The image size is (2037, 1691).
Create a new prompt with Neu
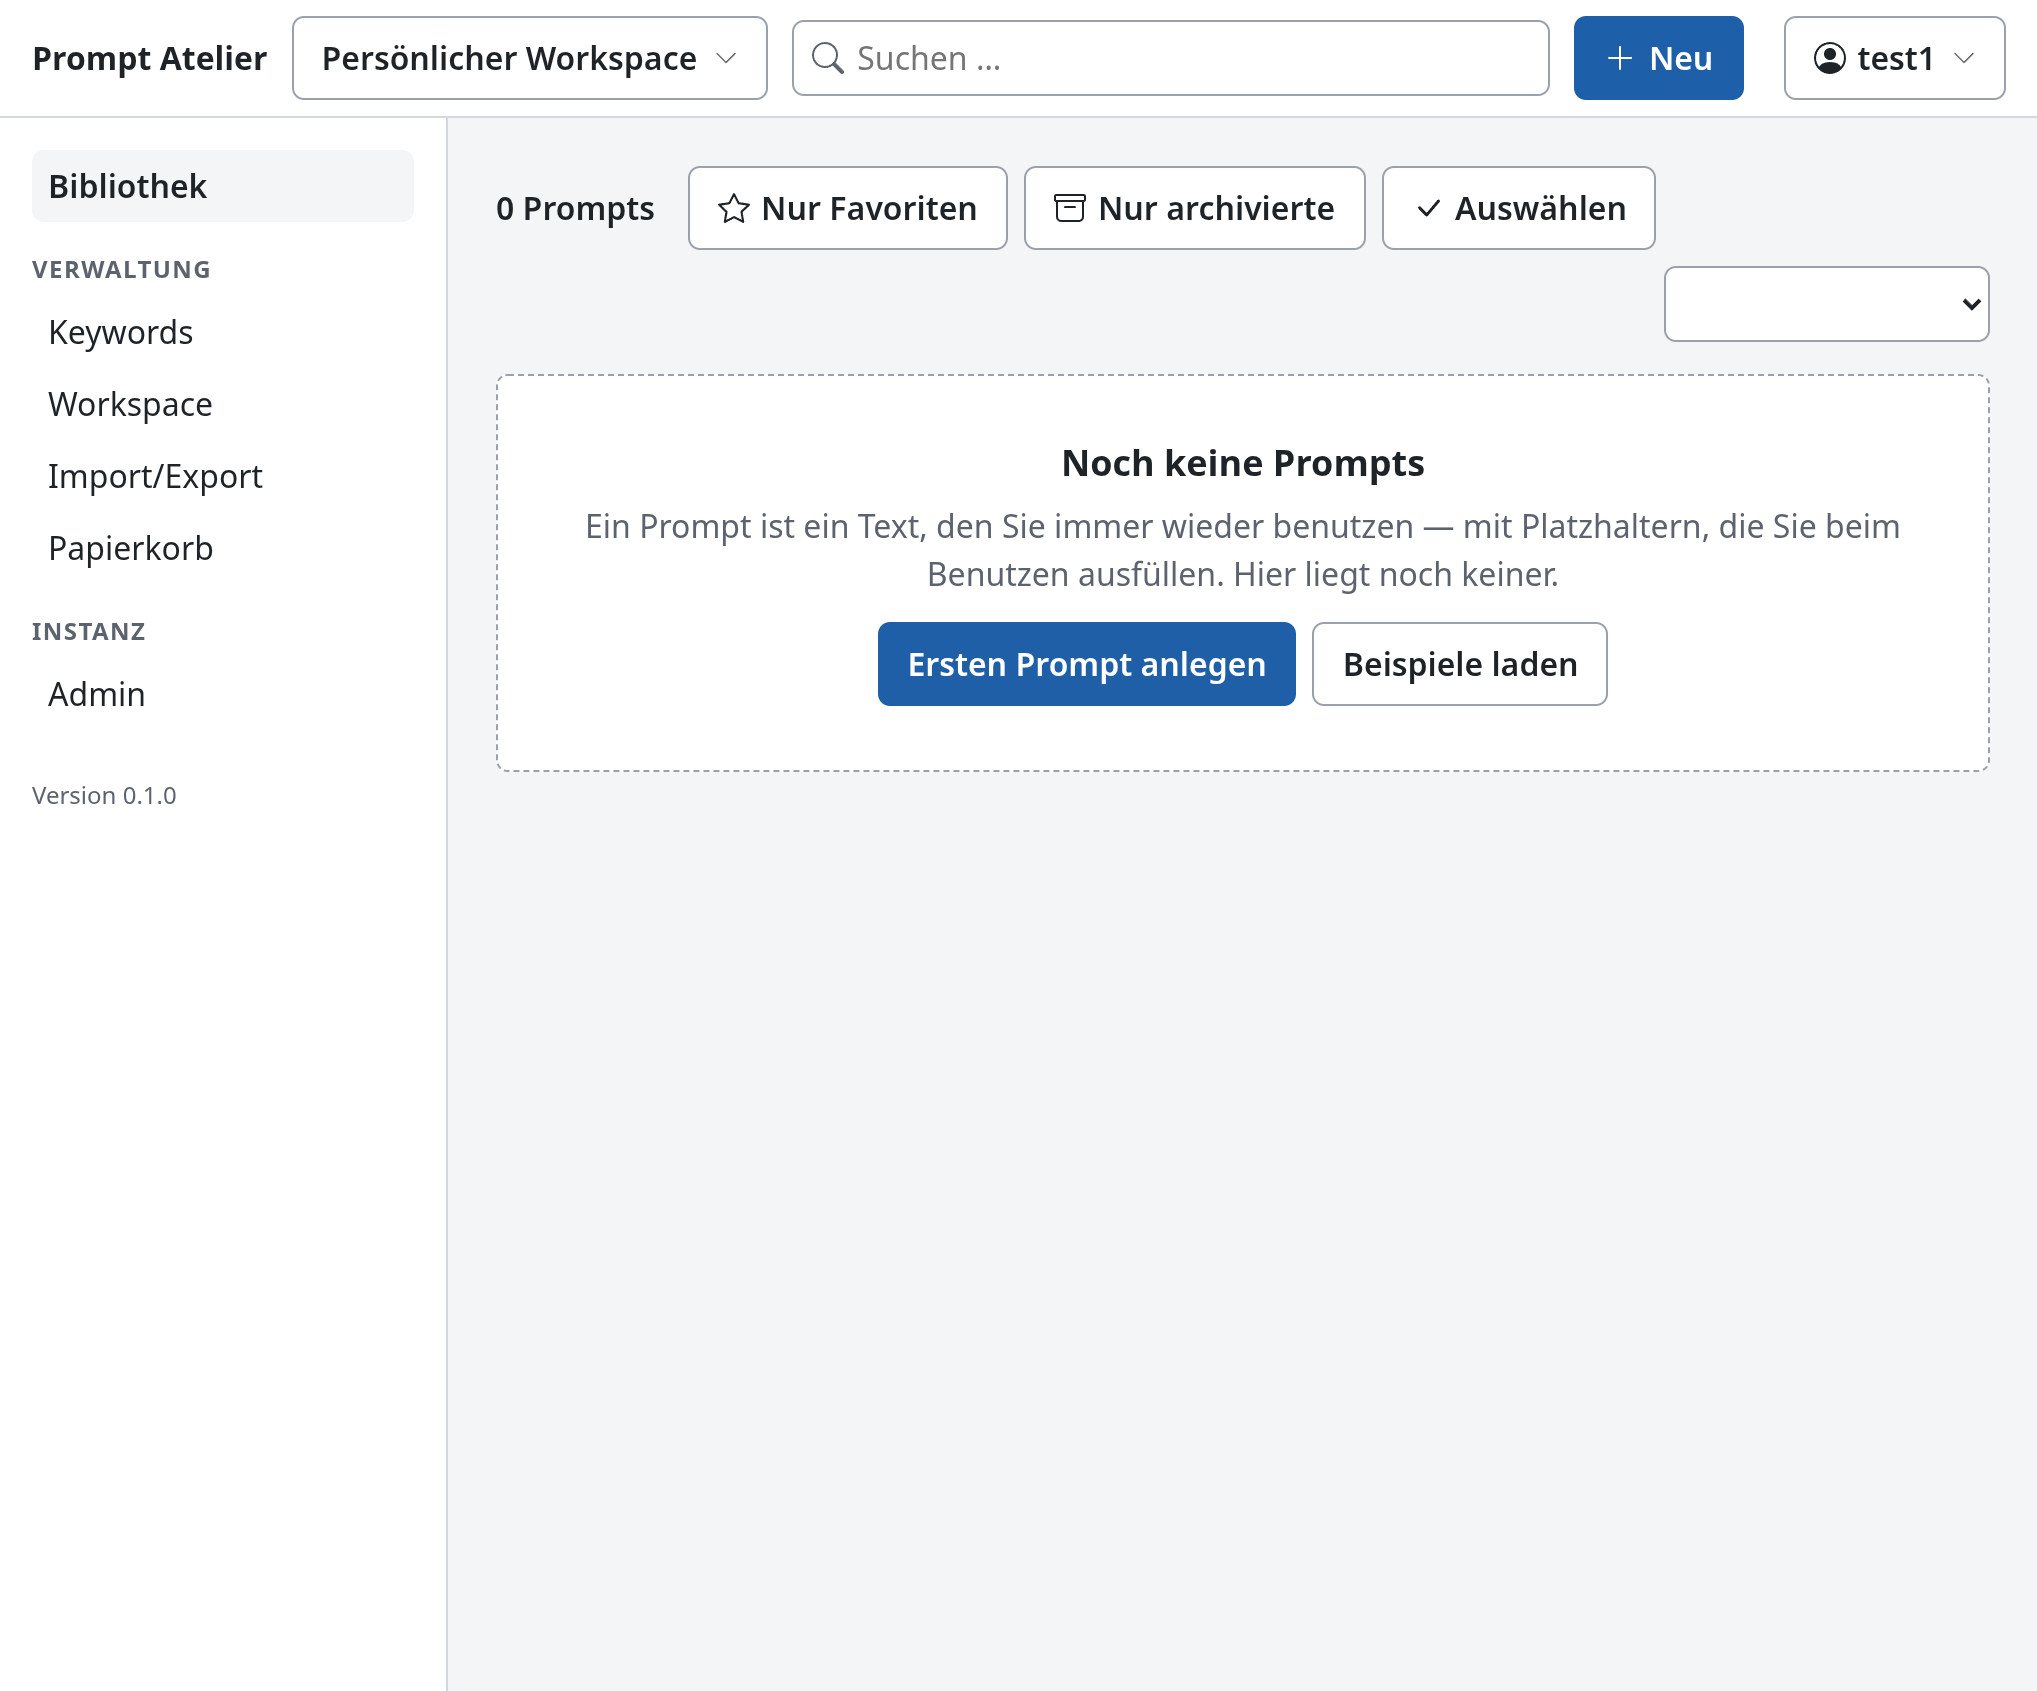(x=1658, y=58)
